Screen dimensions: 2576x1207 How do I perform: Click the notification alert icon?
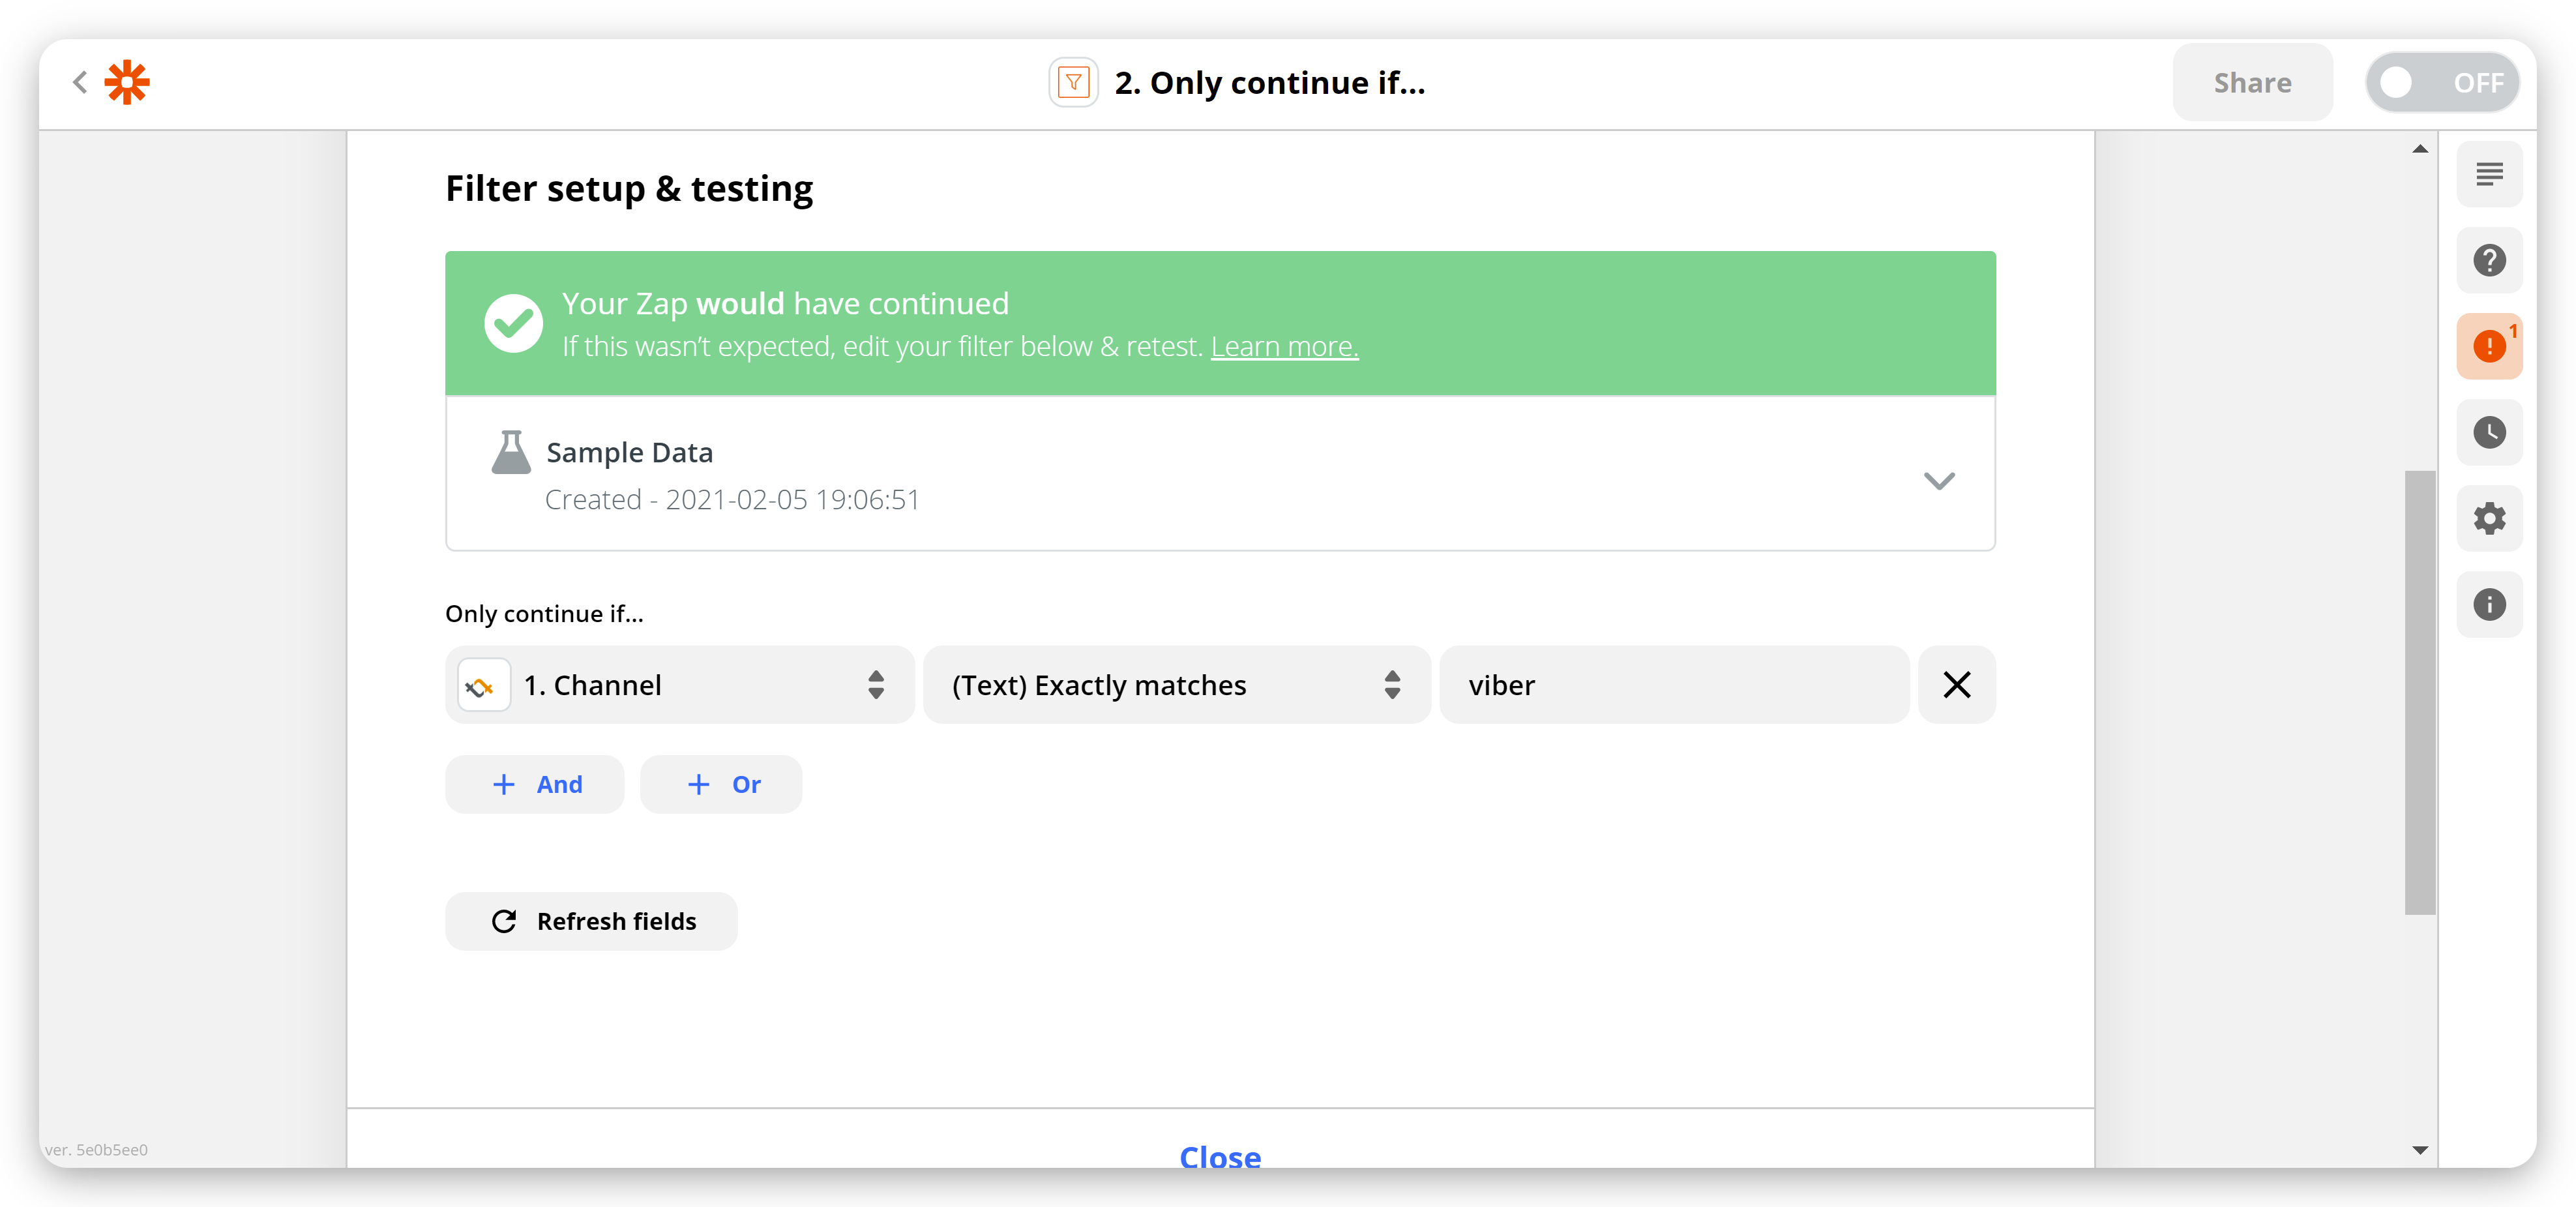click(2491, 346)
